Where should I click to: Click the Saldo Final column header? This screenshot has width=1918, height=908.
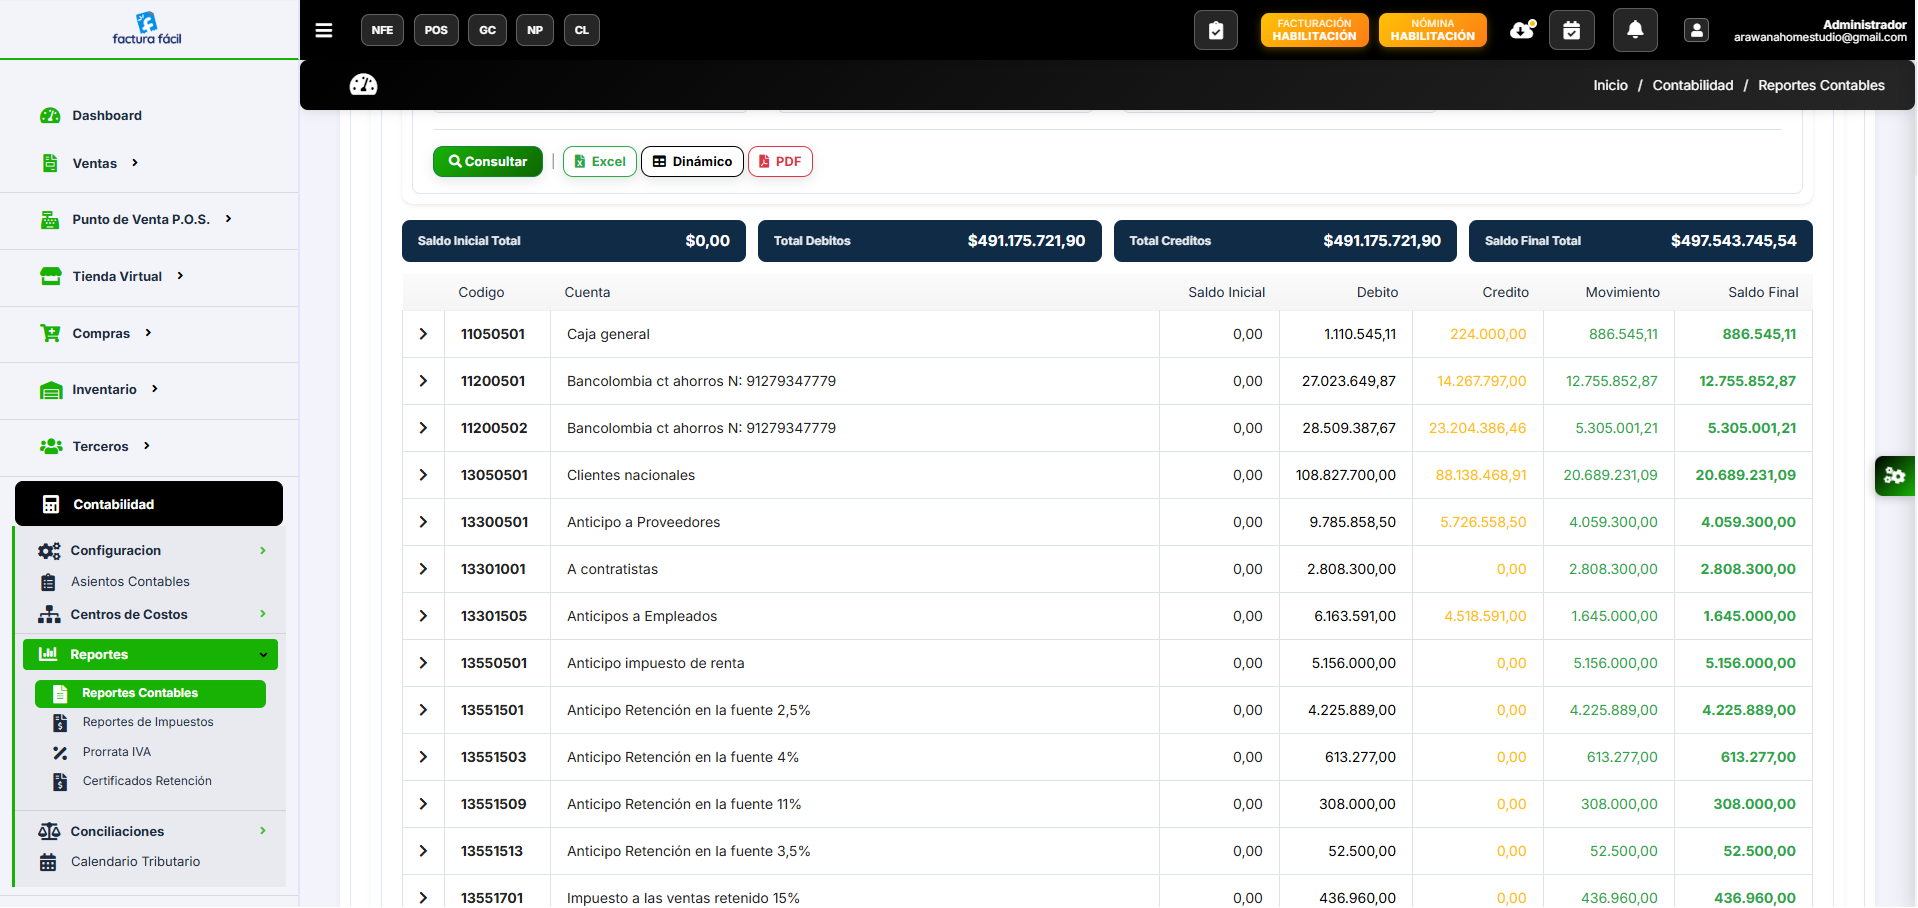point(1763,292)
